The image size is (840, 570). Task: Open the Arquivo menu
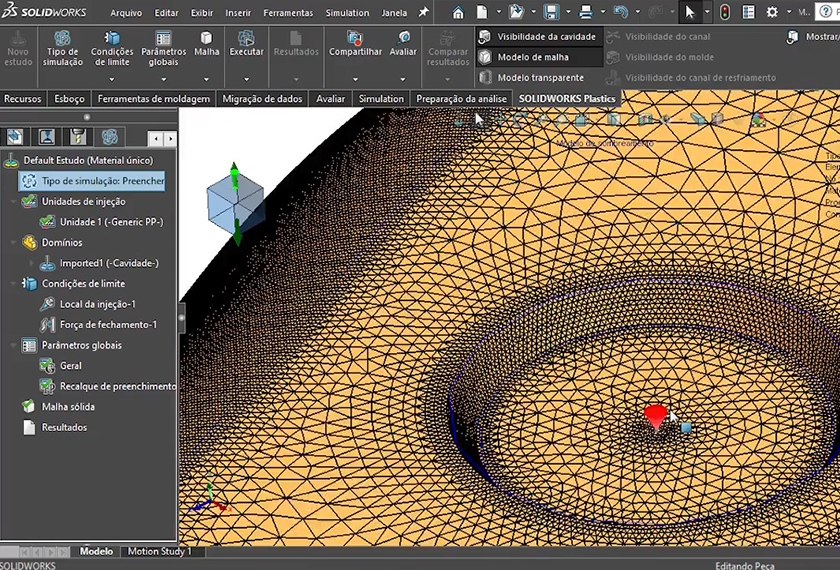tap(126, 13)
